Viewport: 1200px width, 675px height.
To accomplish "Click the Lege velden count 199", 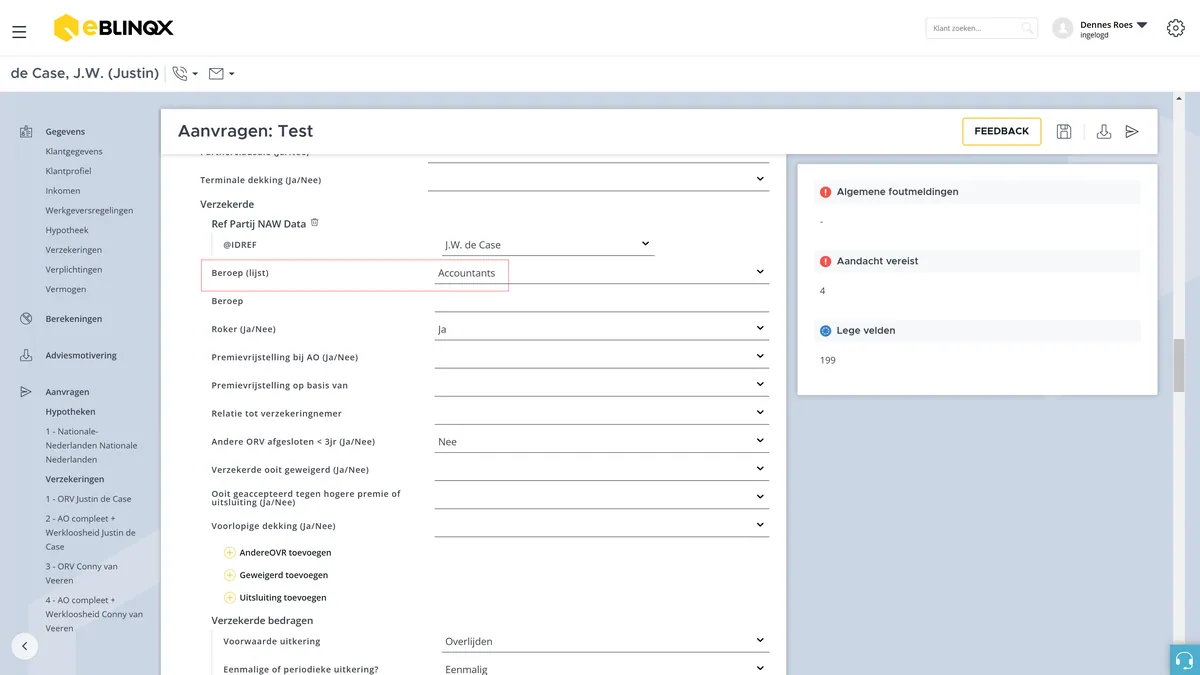I will (x=828, y=360).
